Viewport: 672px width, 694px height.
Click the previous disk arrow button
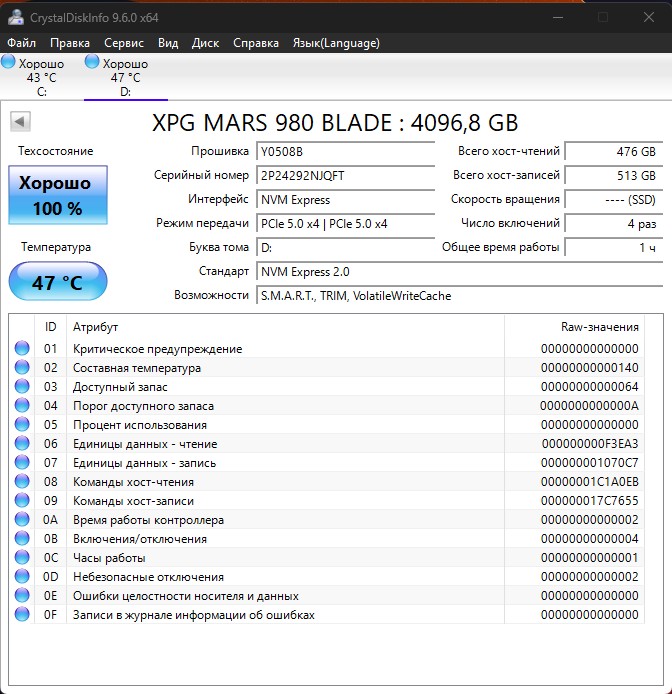(x=21, y=122)
